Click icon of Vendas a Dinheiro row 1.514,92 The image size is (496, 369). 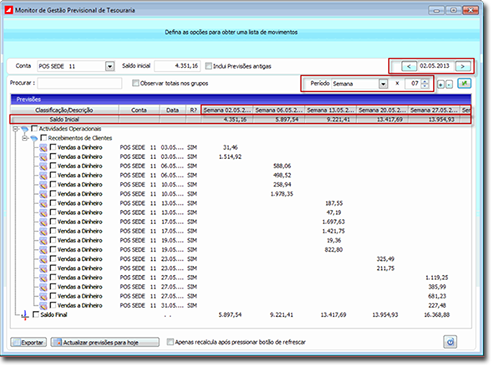click(43, 157)
